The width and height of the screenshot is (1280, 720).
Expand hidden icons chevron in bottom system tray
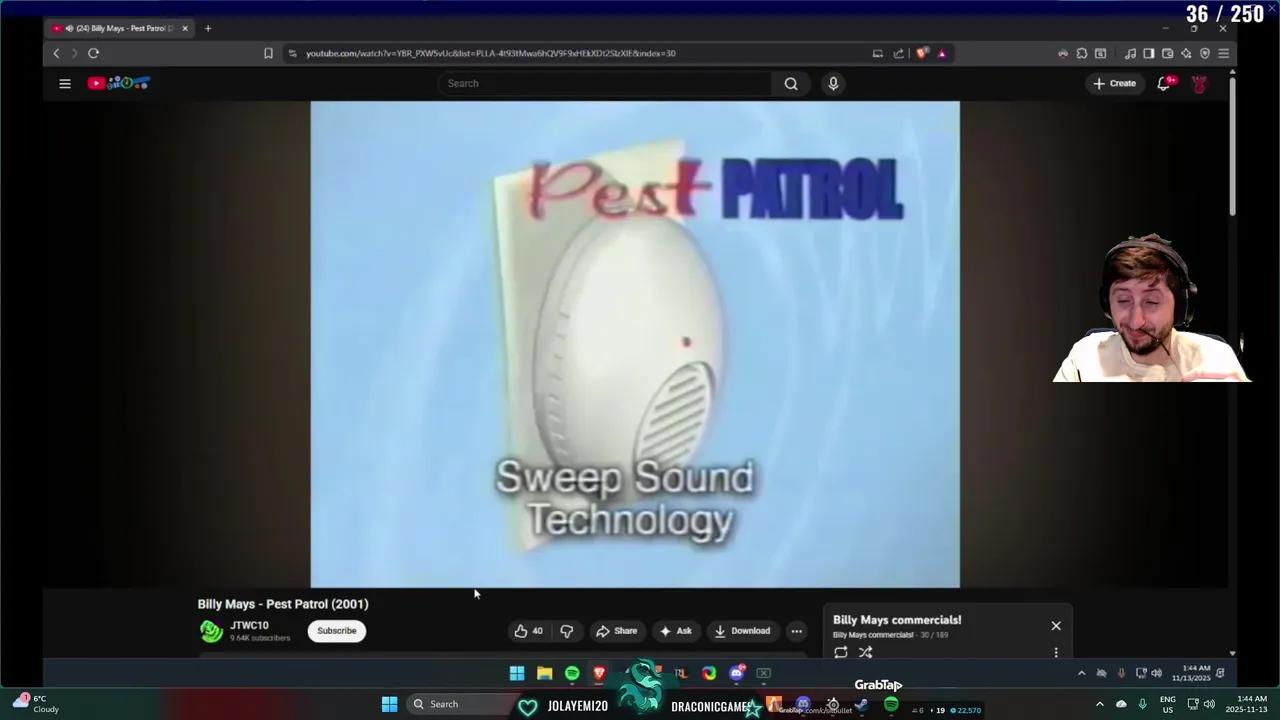click(1100, 704)
